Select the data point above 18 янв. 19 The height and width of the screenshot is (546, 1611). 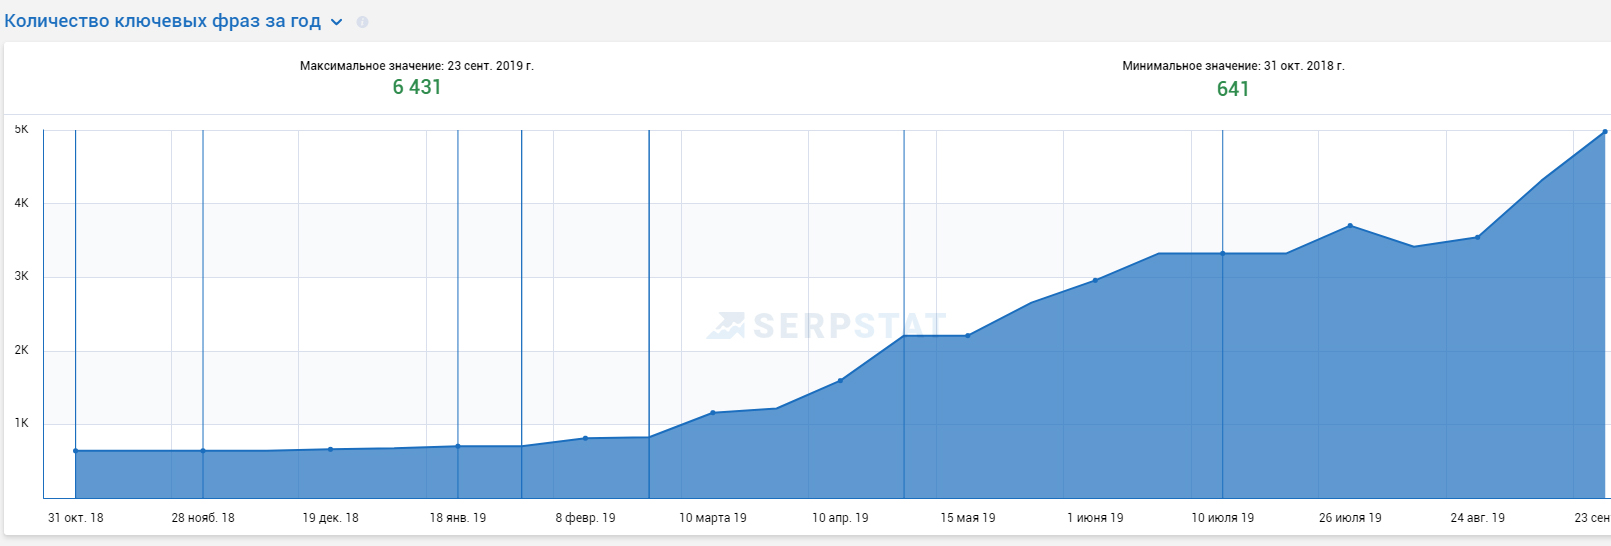(x=458, y=446)
